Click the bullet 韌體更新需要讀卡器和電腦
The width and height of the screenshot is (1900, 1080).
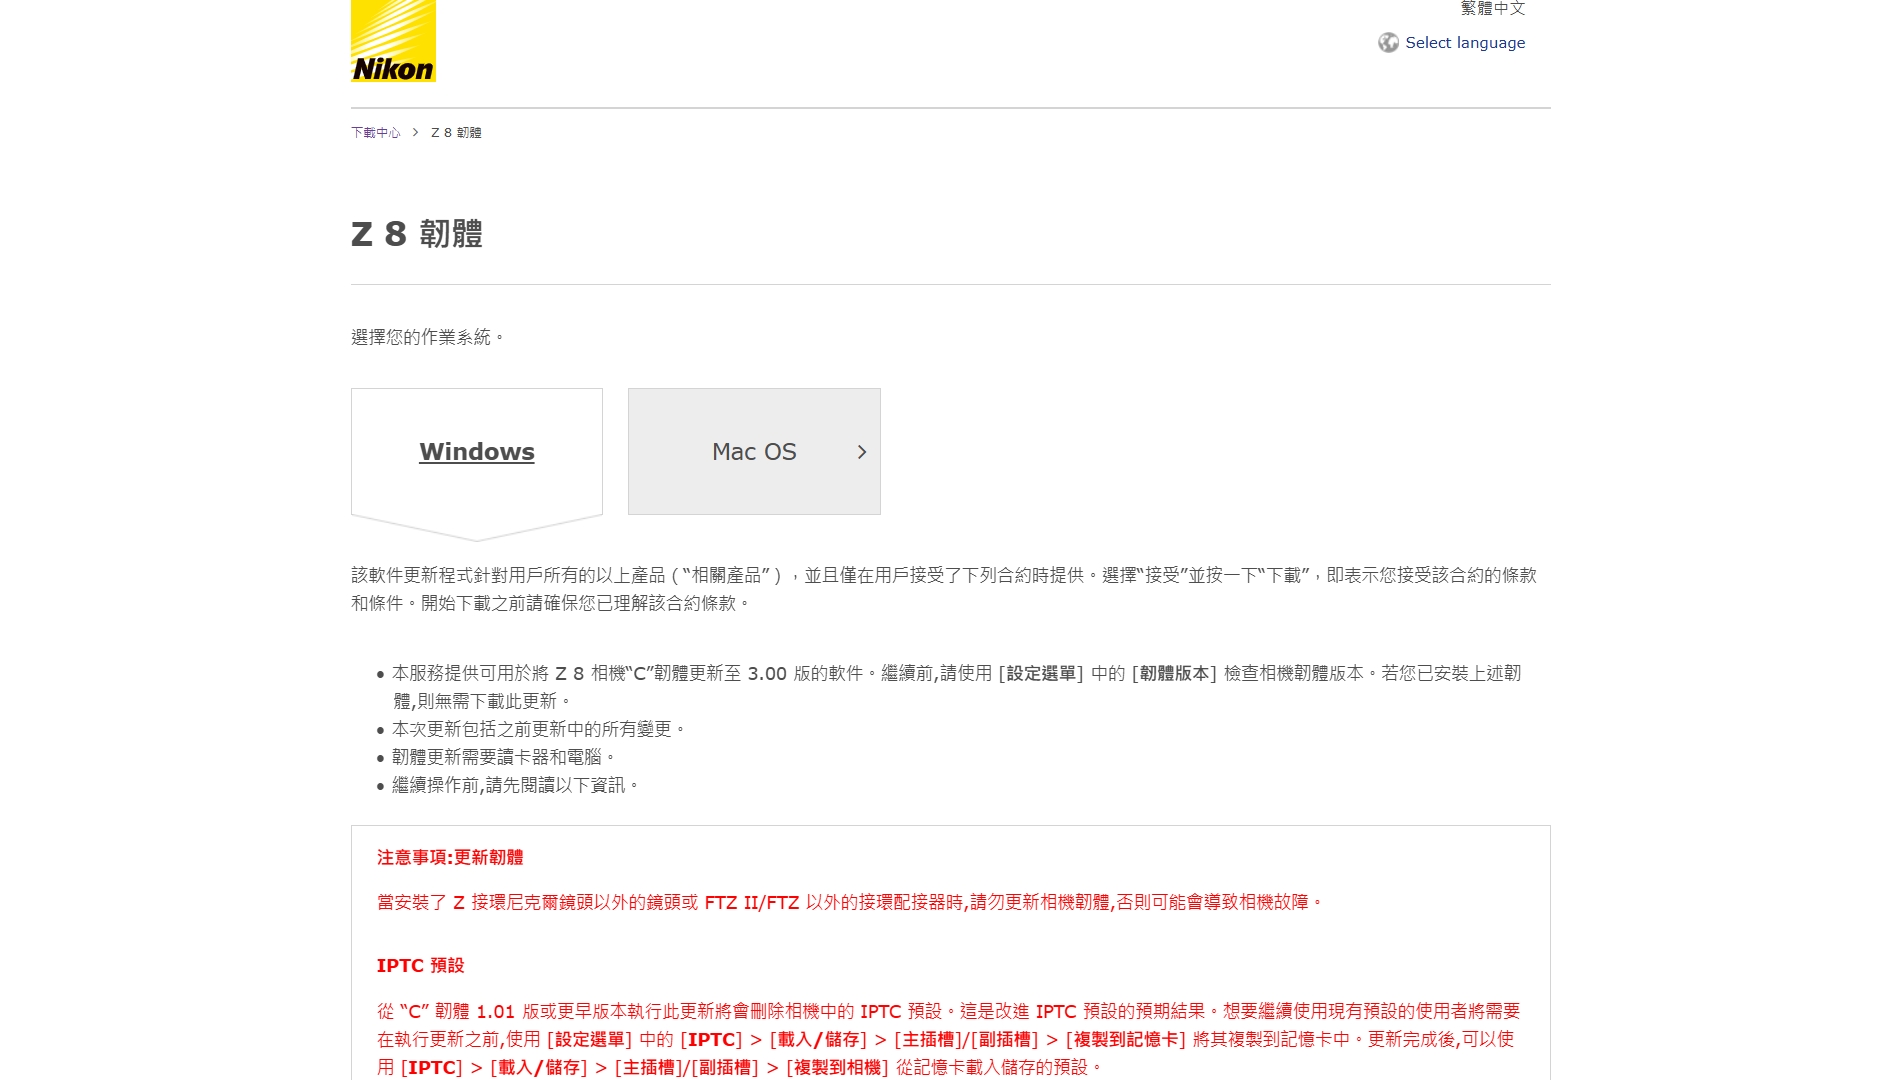503,758
